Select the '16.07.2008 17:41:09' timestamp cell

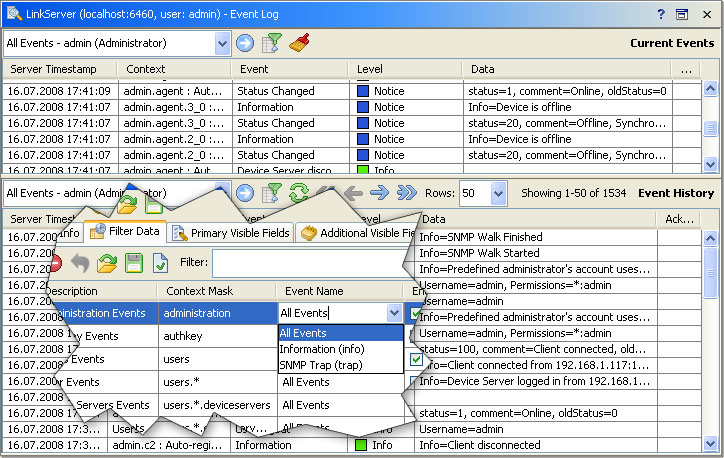(60, 91)
